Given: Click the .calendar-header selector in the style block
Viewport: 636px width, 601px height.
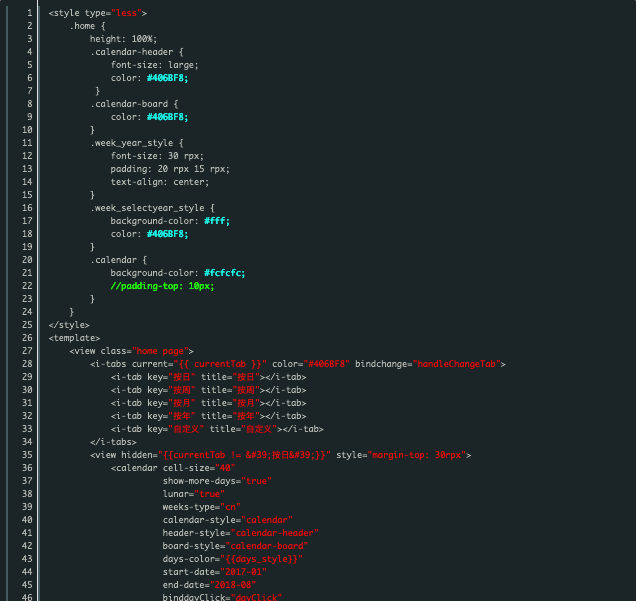Looking at the screenshot, I should click(132, 52).
